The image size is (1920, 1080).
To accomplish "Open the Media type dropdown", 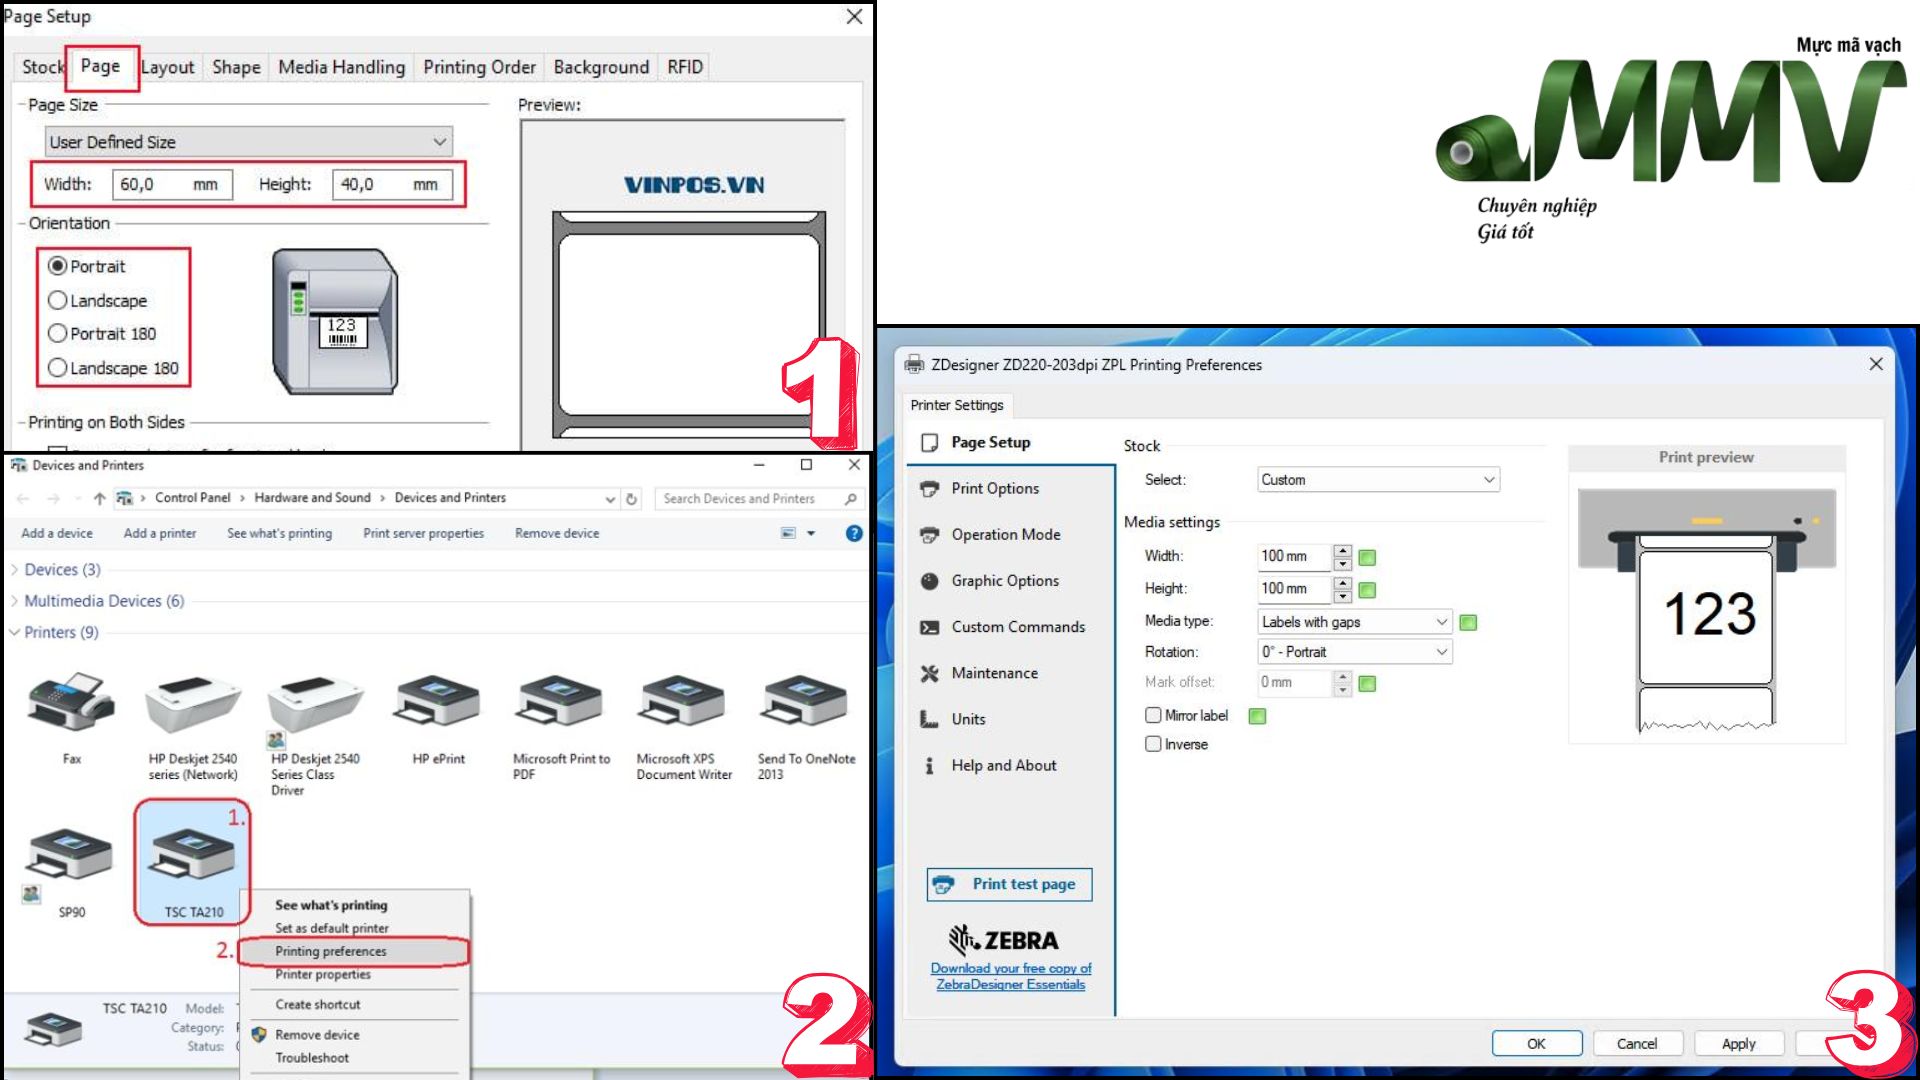I will click(1354, 622).
